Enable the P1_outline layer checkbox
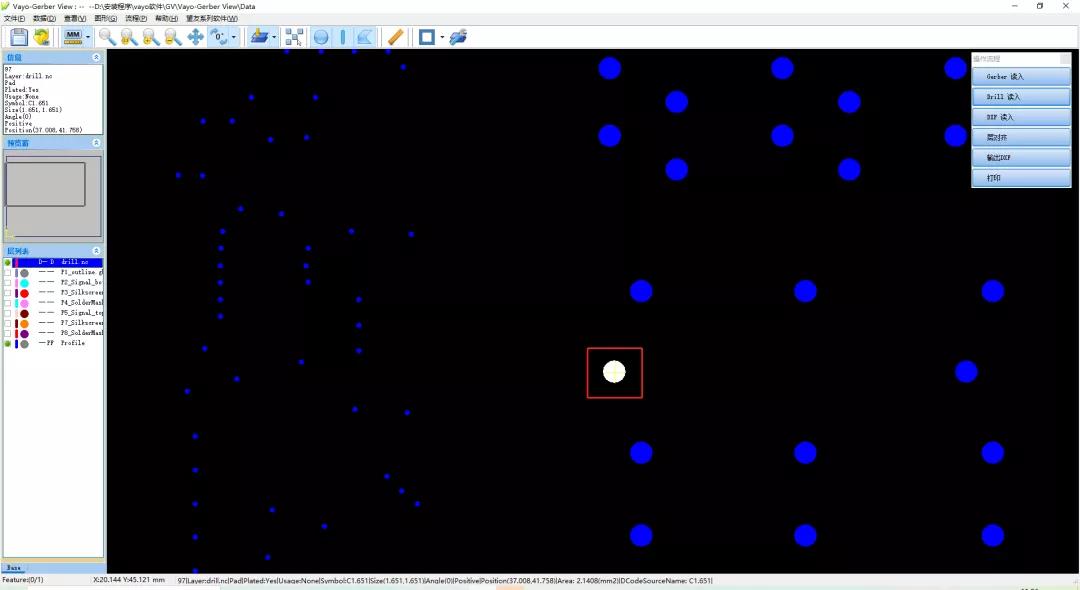Viewport: 1080px width, 590px height. [8, 273]
